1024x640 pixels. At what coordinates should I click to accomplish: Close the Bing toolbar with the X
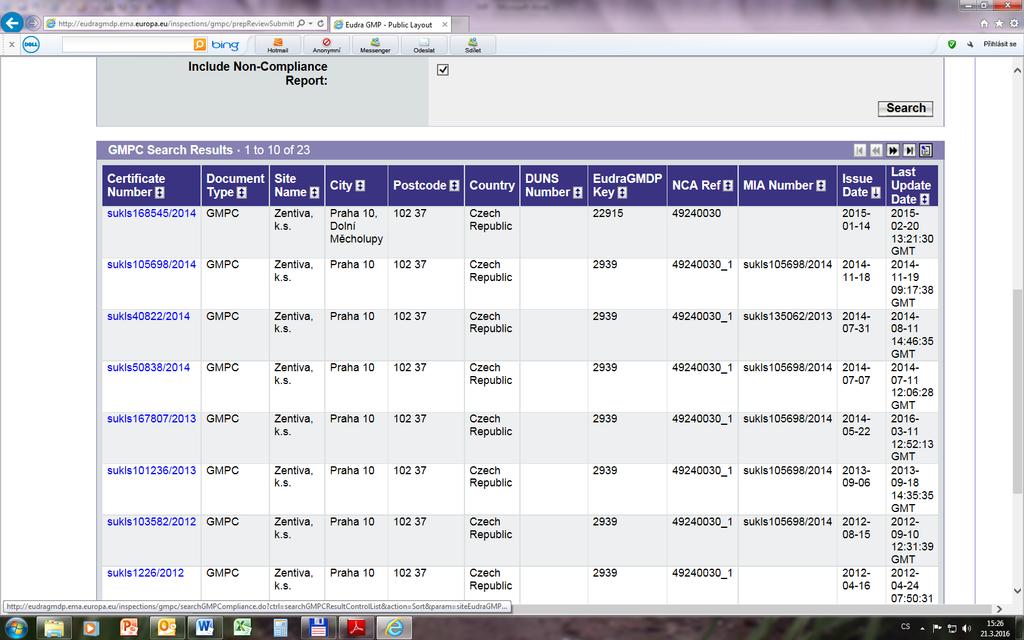click(x=12, y=44)
